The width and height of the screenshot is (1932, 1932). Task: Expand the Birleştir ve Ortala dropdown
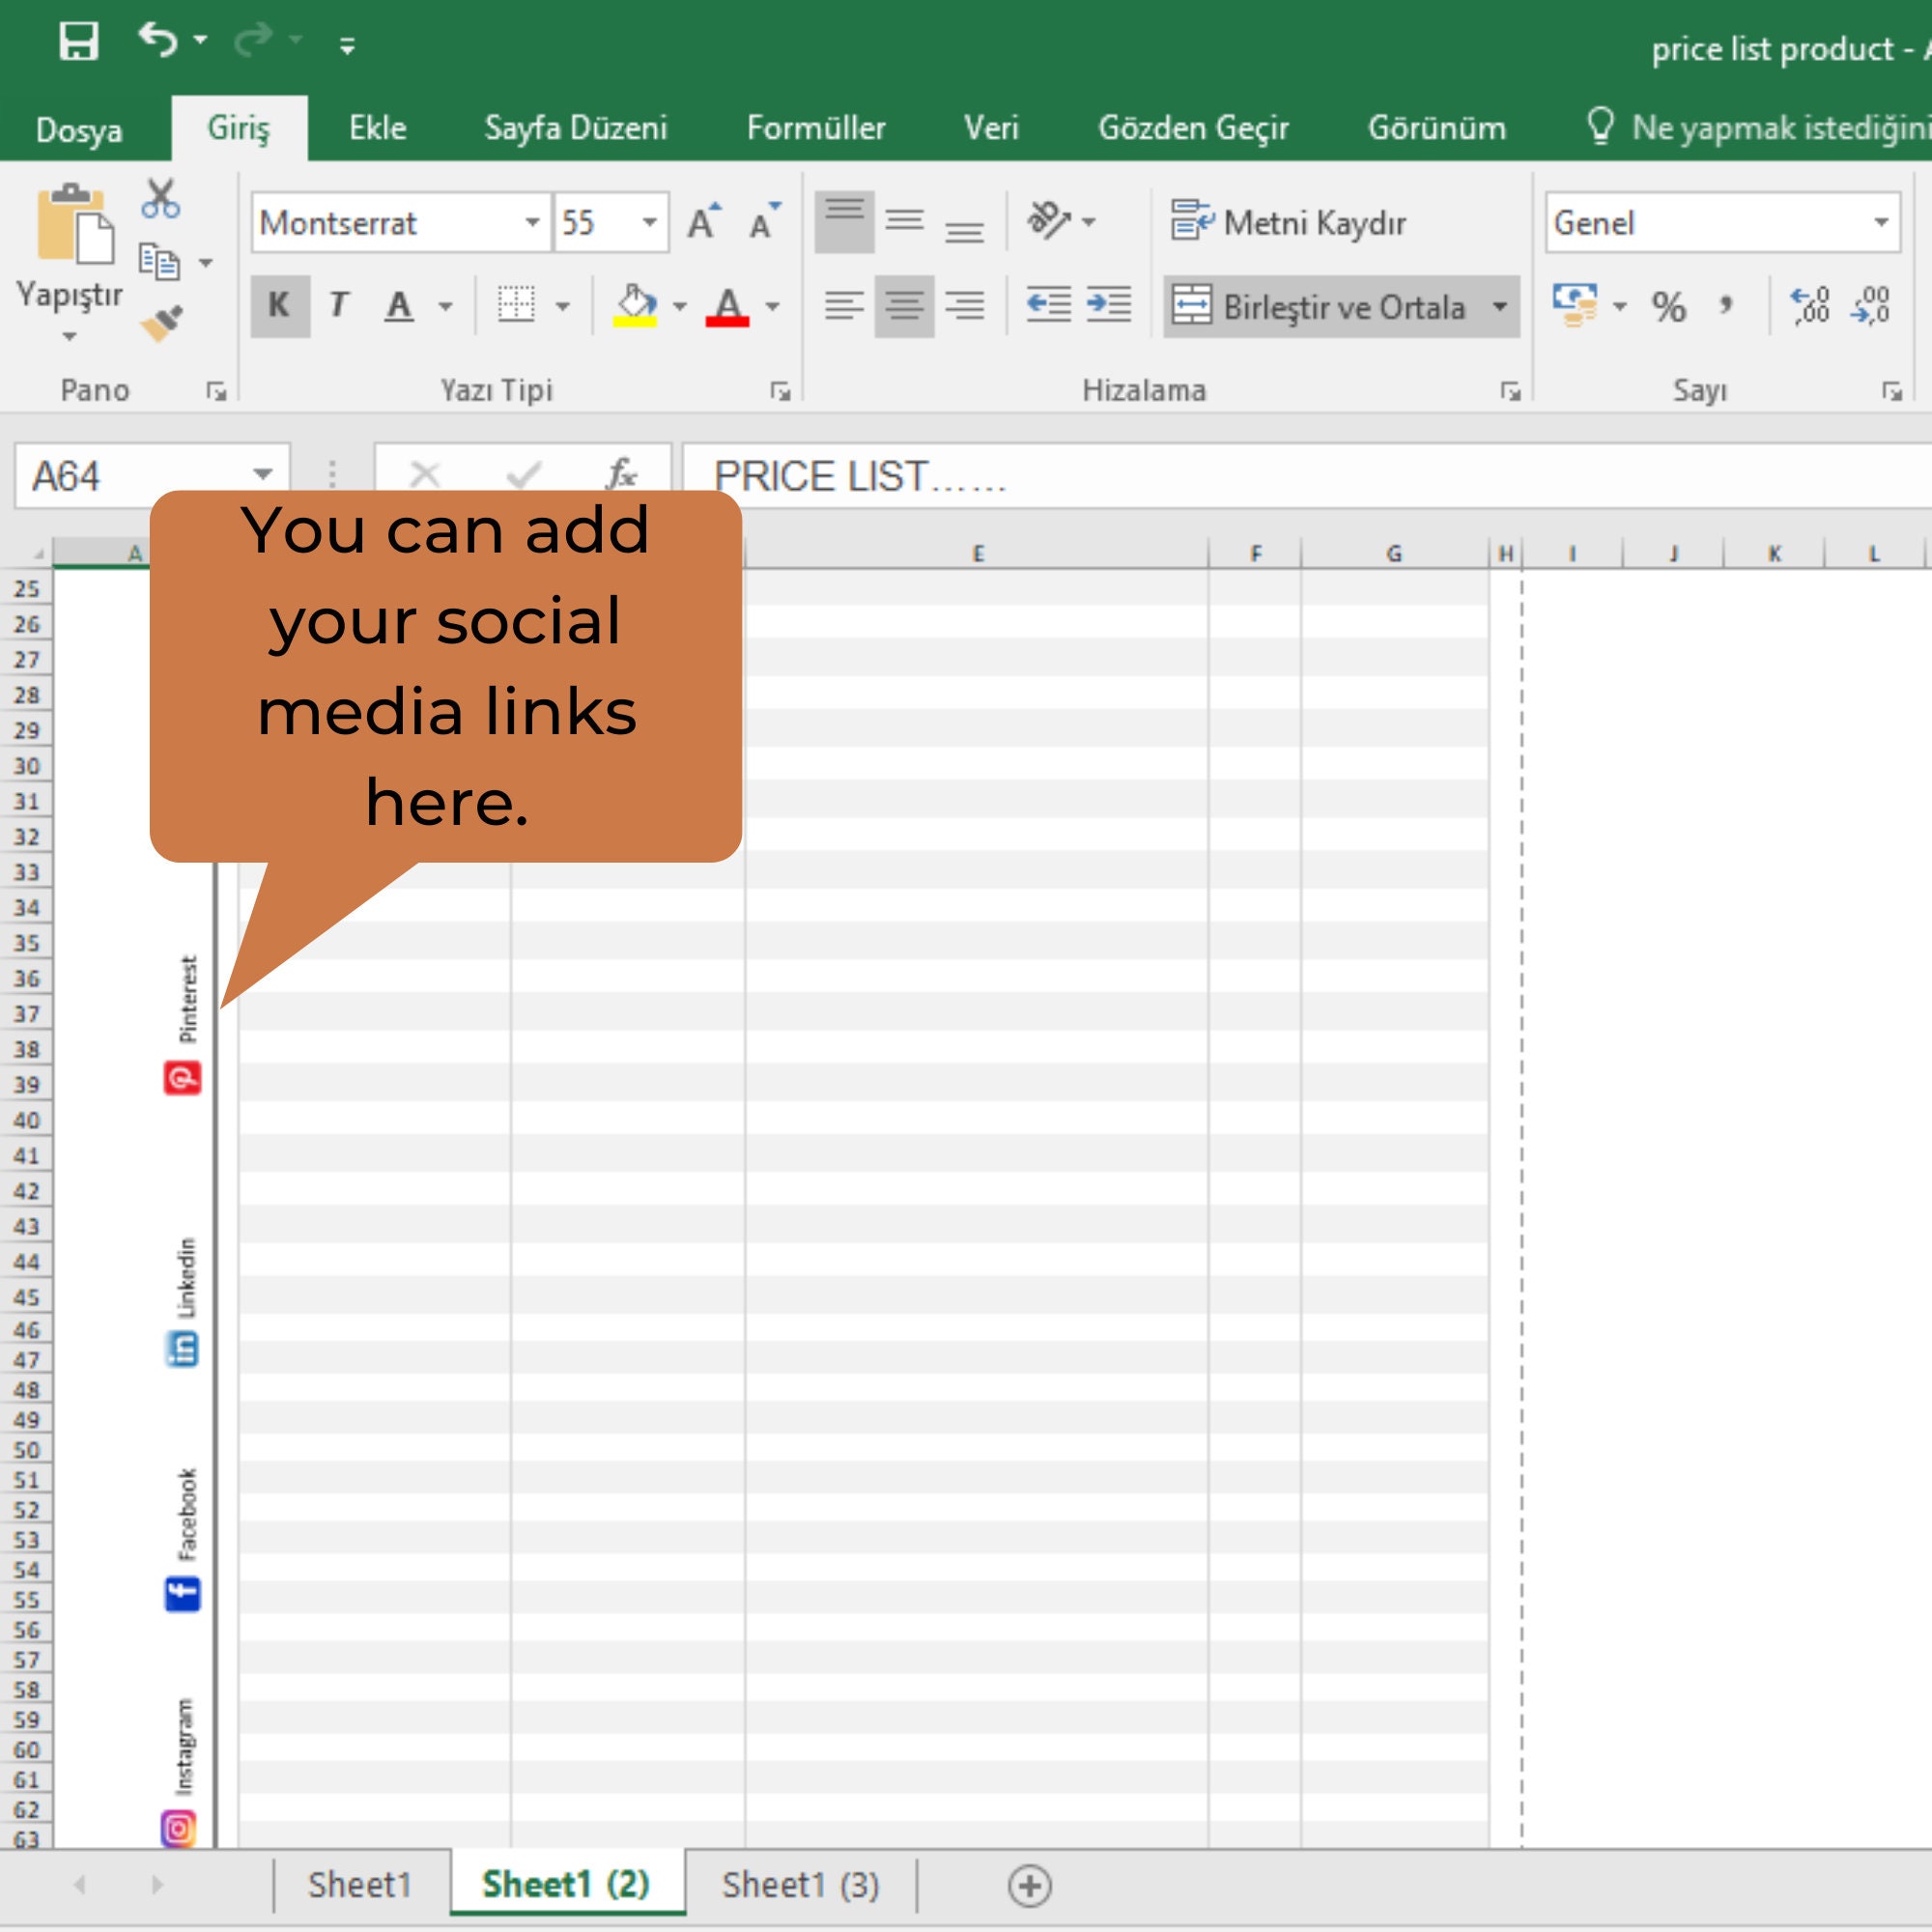pyautogui.click(x=1500, y=308)
